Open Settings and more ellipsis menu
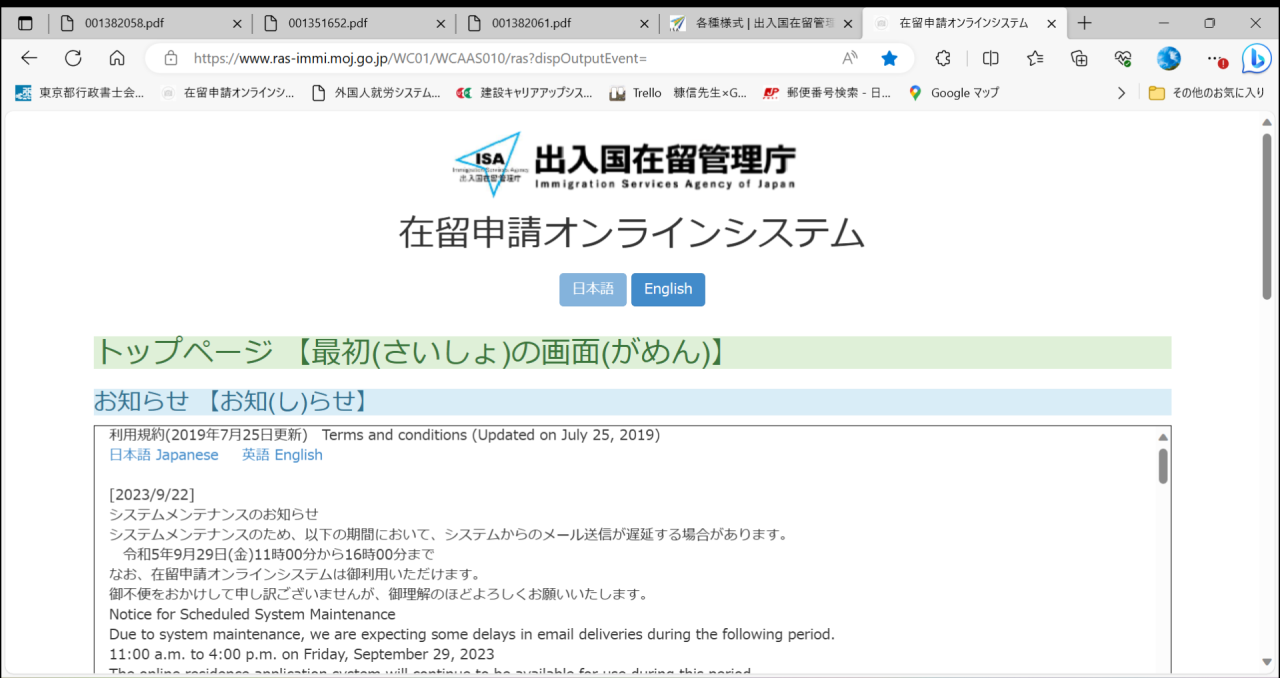This screenshot has height=678, width=1280. point(1213,58)
